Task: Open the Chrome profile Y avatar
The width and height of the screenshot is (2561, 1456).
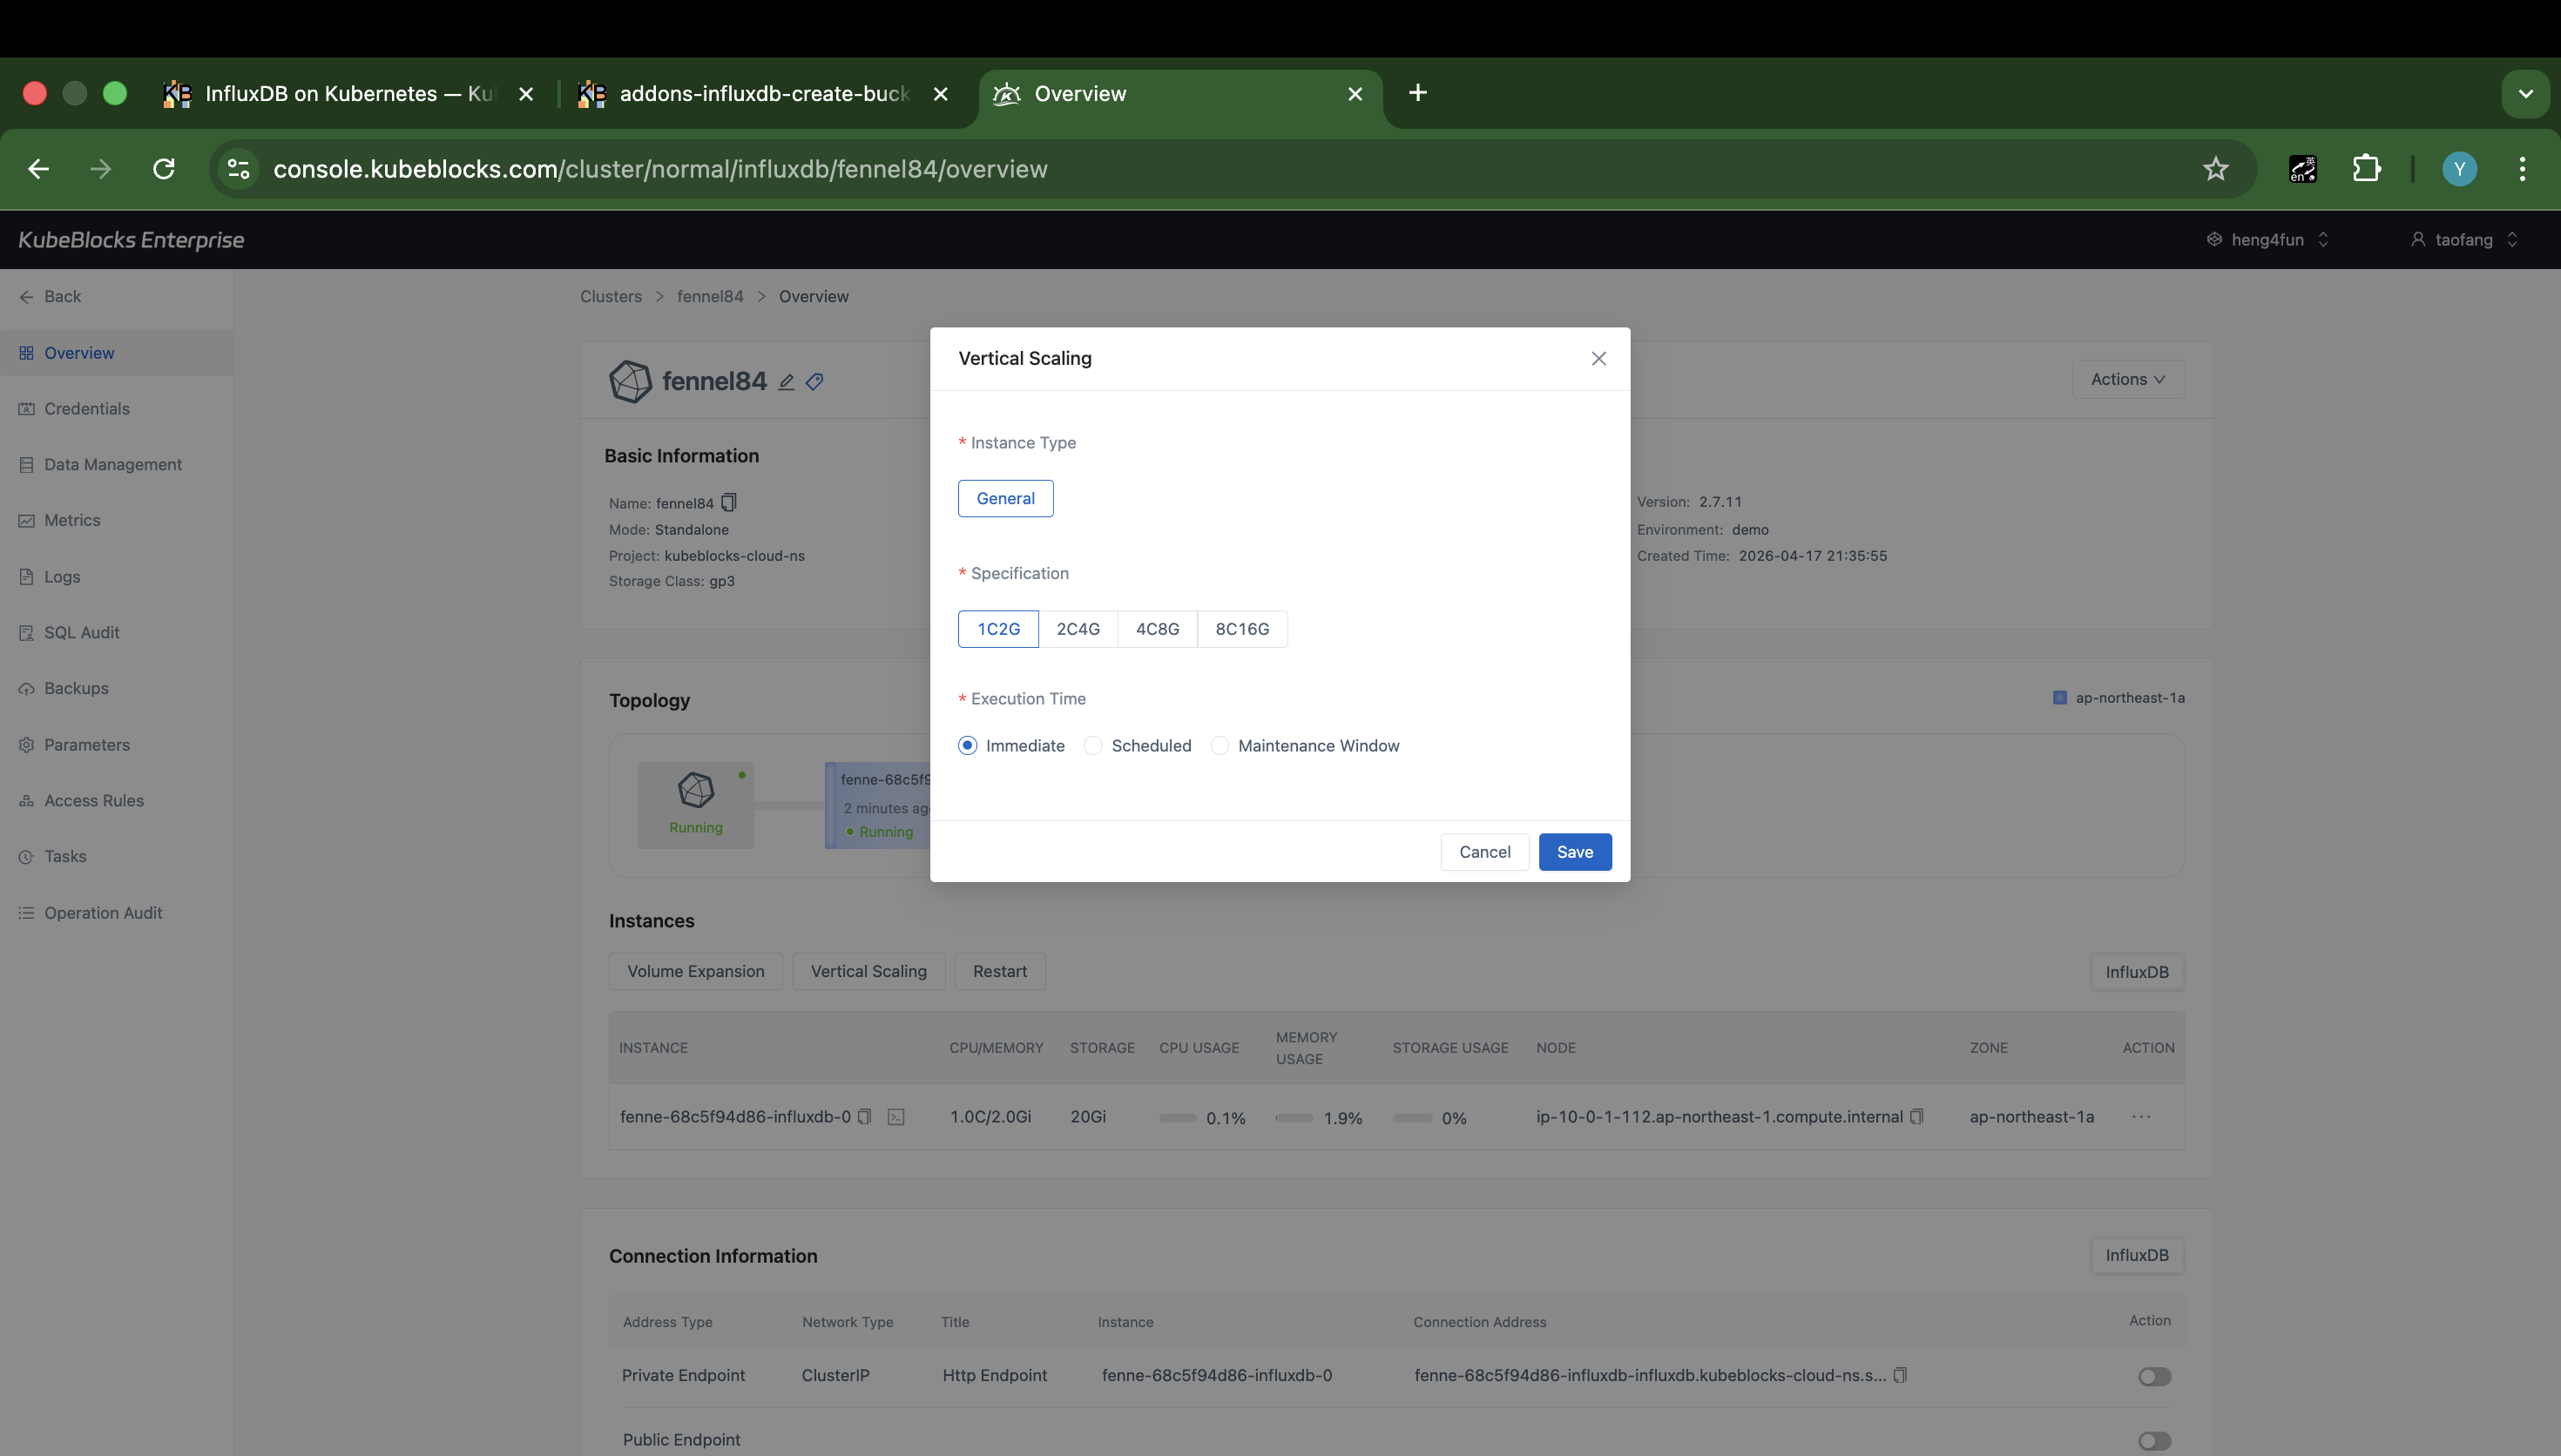Action: [x=2460, y=169]
